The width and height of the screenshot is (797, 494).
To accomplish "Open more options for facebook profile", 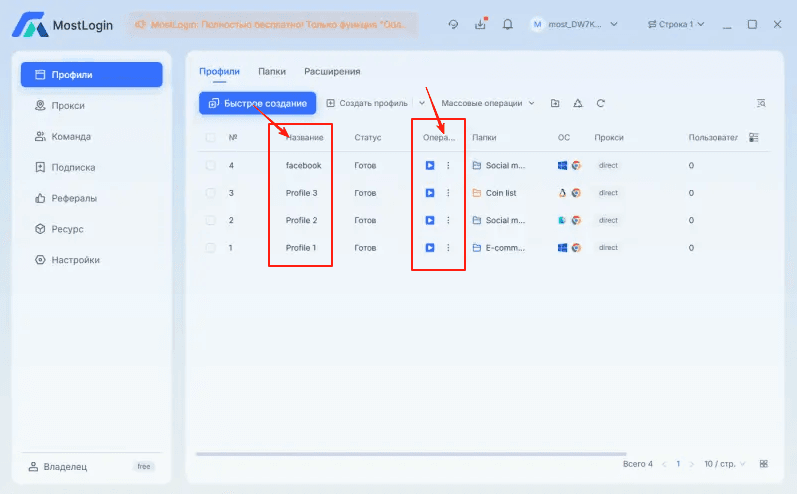I will [448, 165].
